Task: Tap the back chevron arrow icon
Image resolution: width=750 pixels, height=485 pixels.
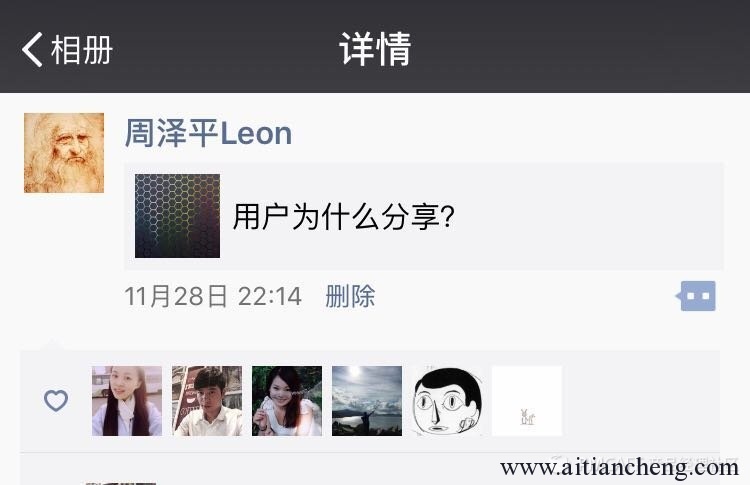Action: (32, 50)
